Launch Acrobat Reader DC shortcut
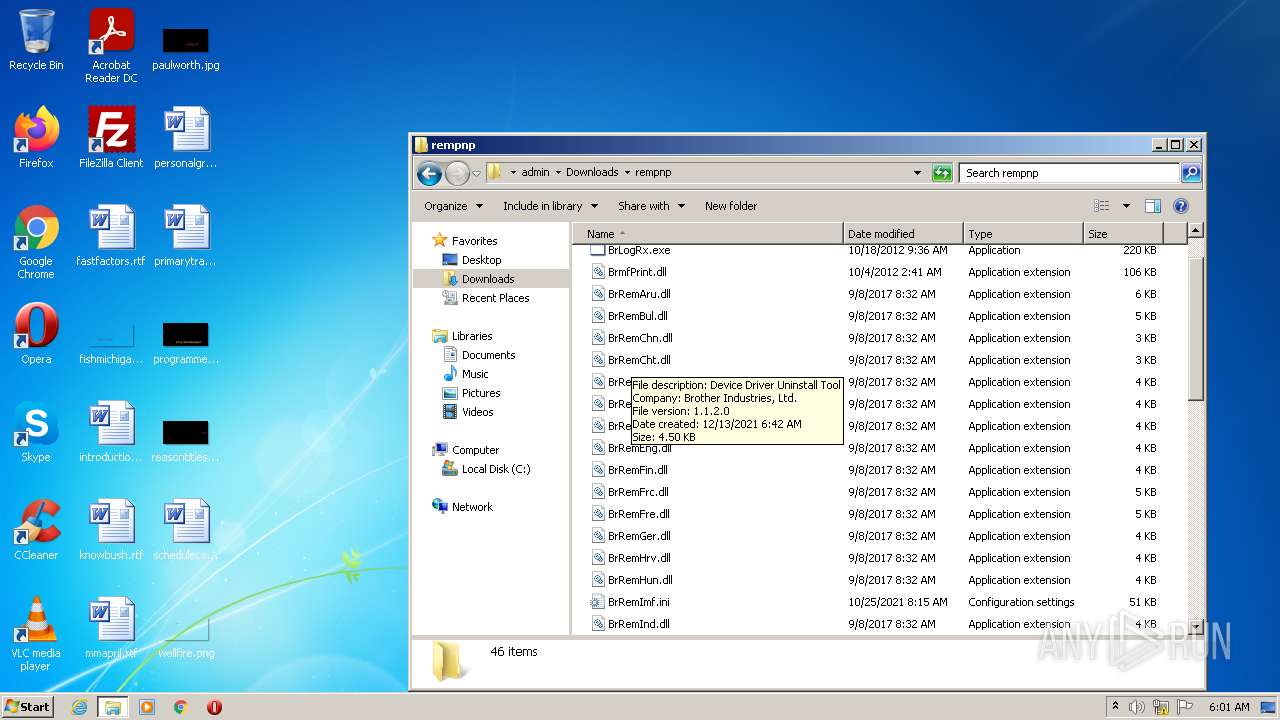Viewport: 1280px width, 720px height. [111, 46]
